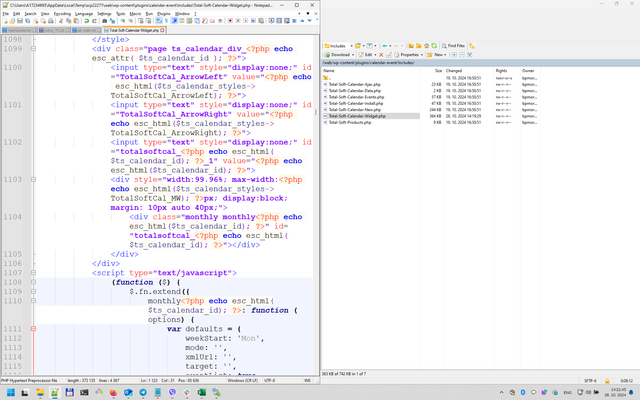Viewport: 640px width, 400px height.
Task: Click the Rename pencil icon in WinSCP
Action: tap(389, 55)
